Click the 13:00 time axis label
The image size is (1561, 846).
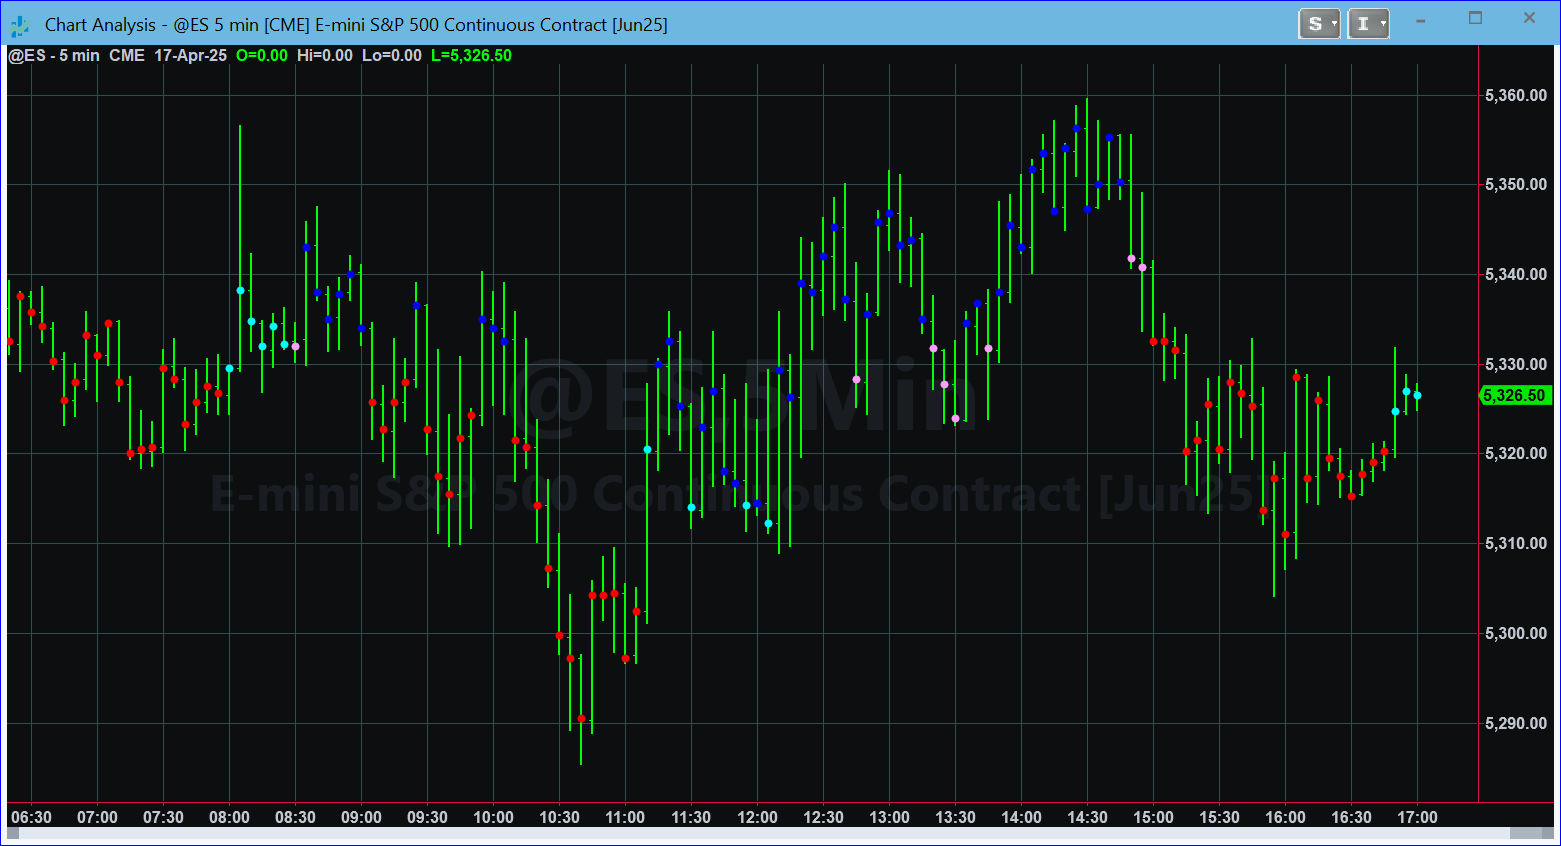pos(889,817)
